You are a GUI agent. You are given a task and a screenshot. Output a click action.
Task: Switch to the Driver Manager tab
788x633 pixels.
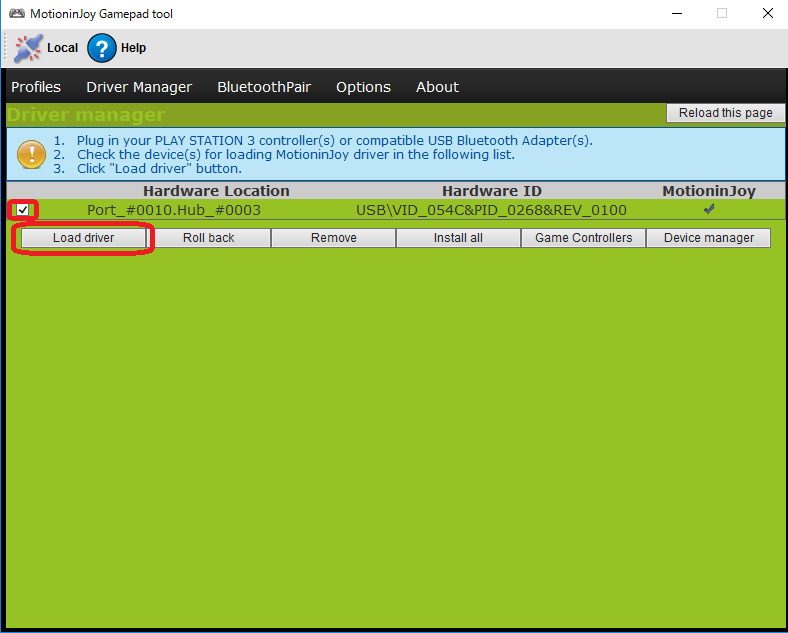[139, 87]
